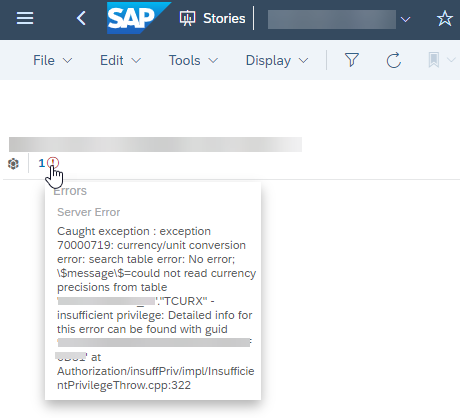The height and width of the screenshot is (418, 460).
Task: Click the error count number 1
Action: pyautogui.click(x=41, y=163)
